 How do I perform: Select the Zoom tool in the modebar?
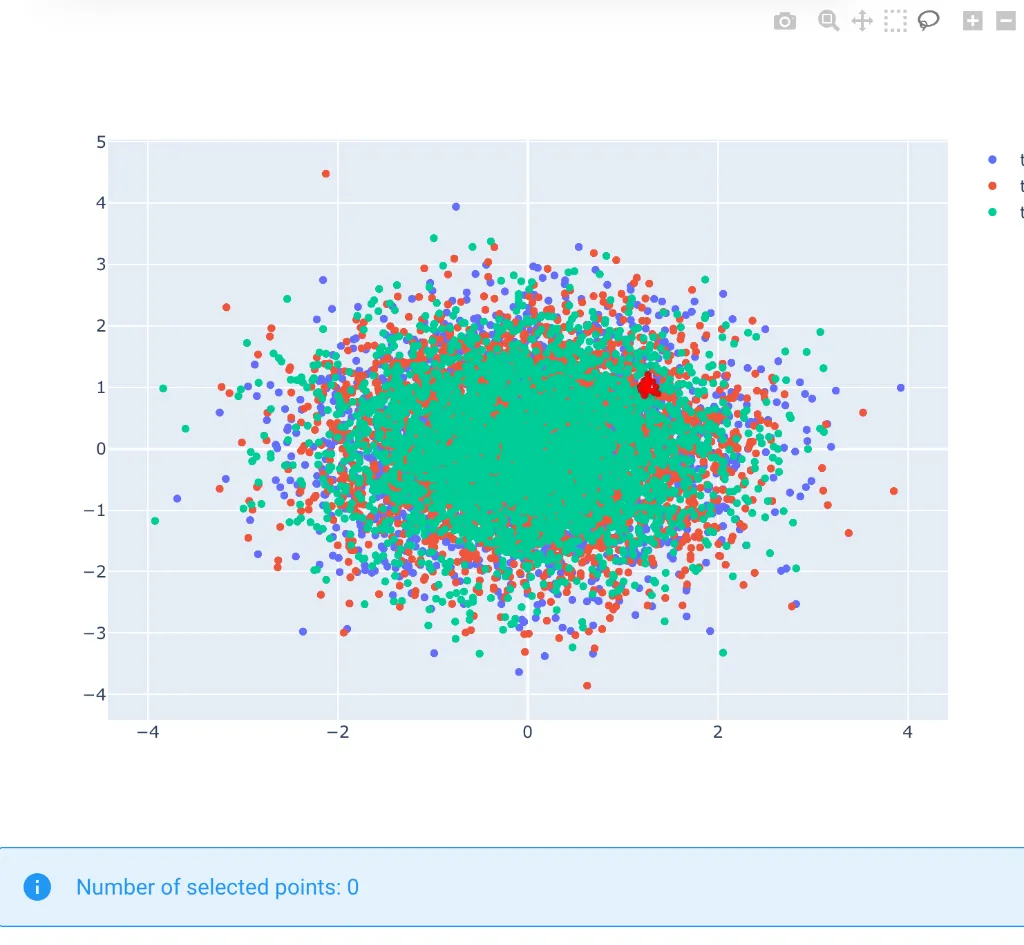[828, 21]
